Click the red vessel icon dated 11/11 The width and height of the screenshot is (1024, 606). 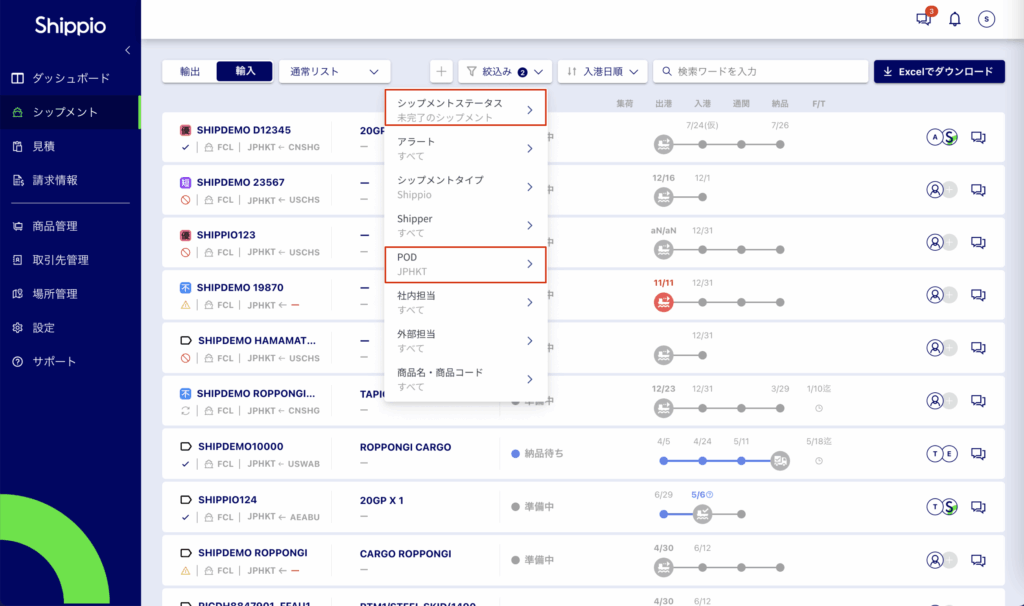click(663, 301)
